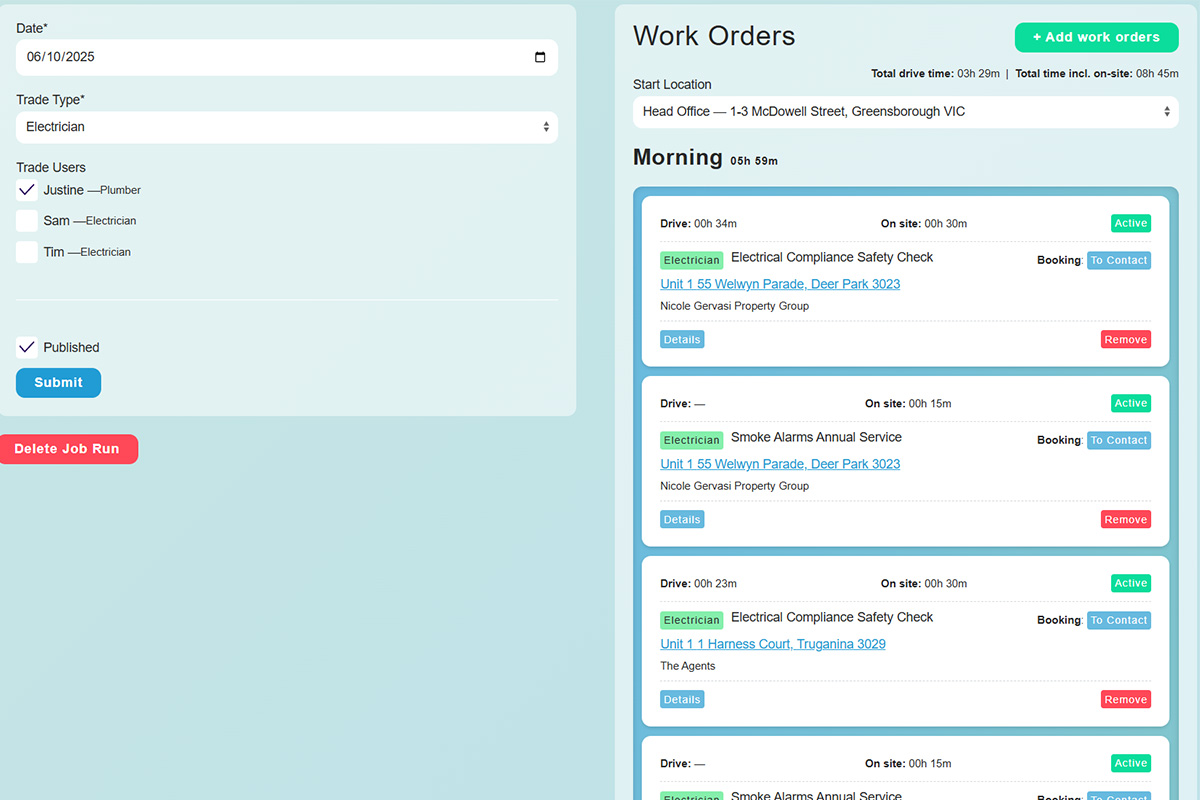Screen dimensions: 1200x800
Task: Click Details on the 55 Welwyn Parade Smoke Alarms card
Action: coord(682,519)
